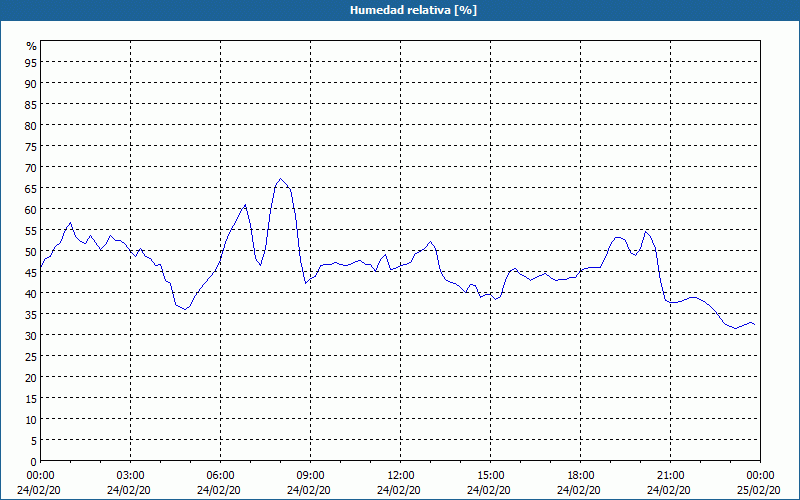Select the 85 value on the y-axis
800x500 pixels.
[x=31, y=104]
